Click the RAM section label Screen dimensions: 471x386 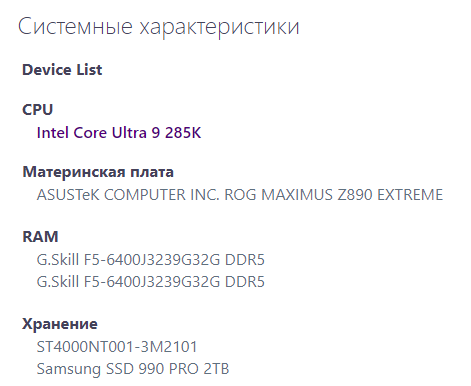[40, 237]
